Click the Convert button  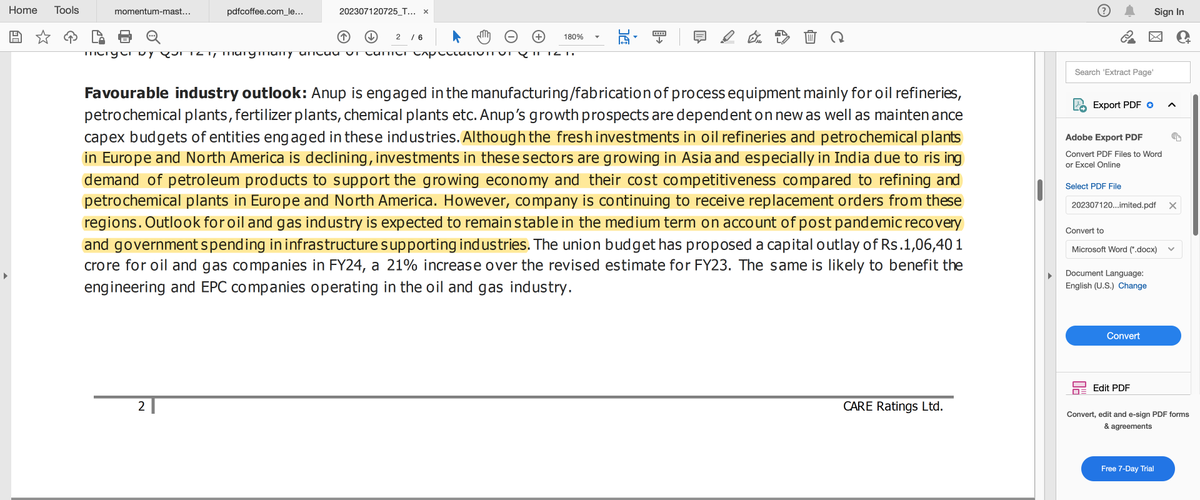1123,336
